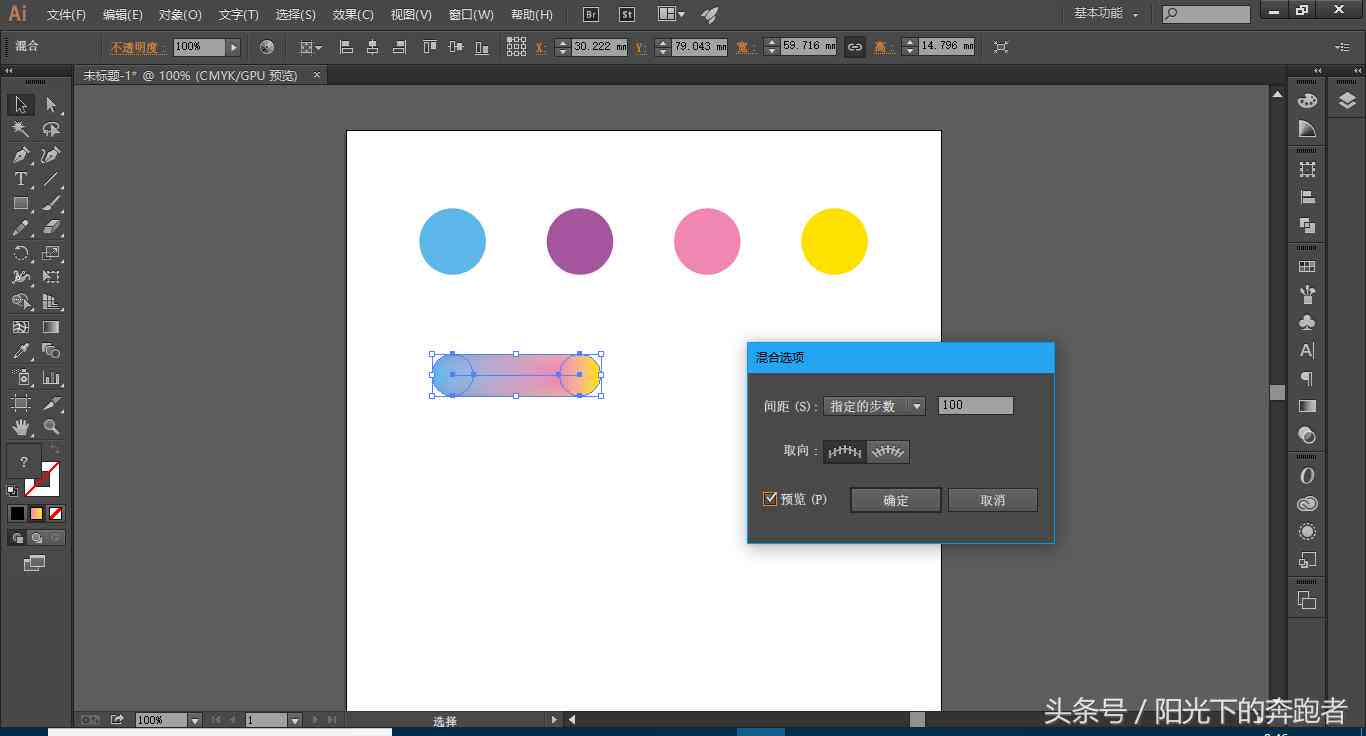
Task: Toggle constrain width and height proportions link
Action: tap(854, 47)
